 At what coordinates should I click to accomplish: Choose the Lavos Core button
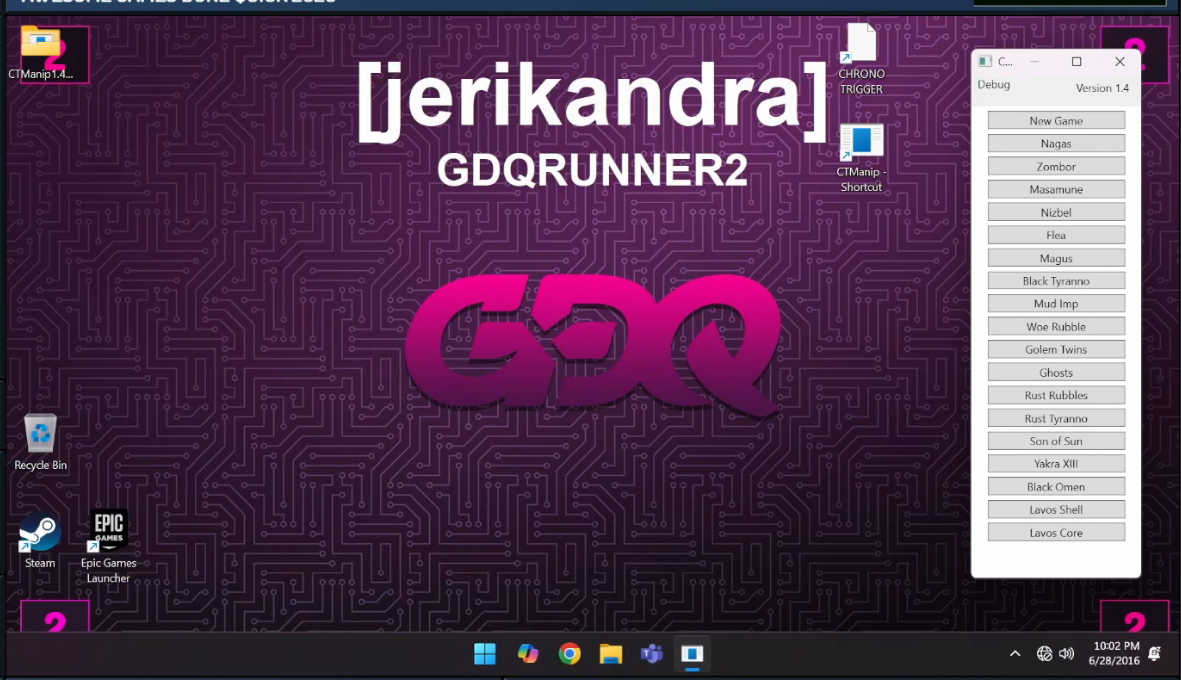click(x=1056, y=533)
